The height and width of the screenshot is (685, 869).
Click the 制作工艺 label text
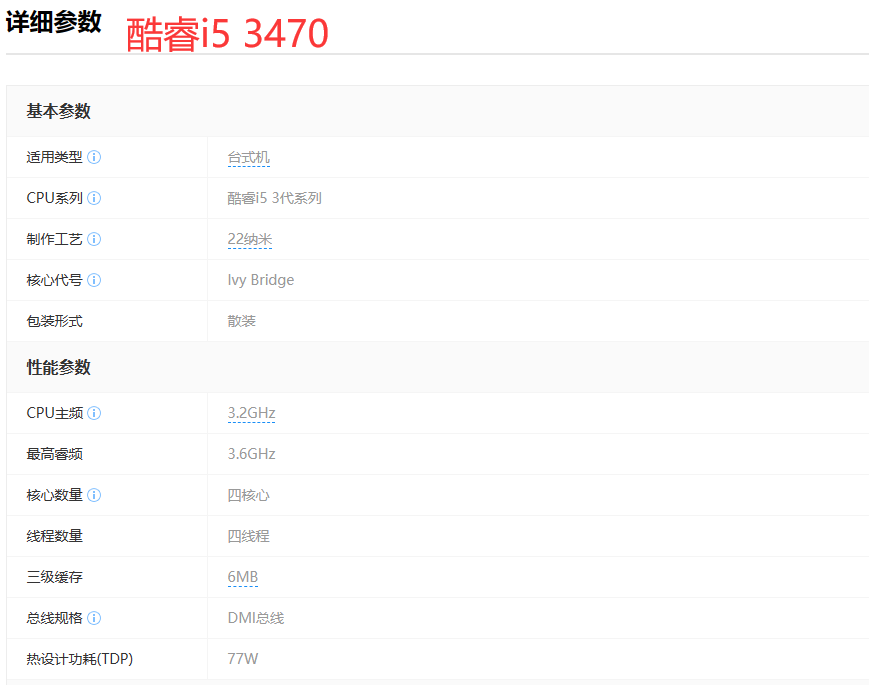55,239
